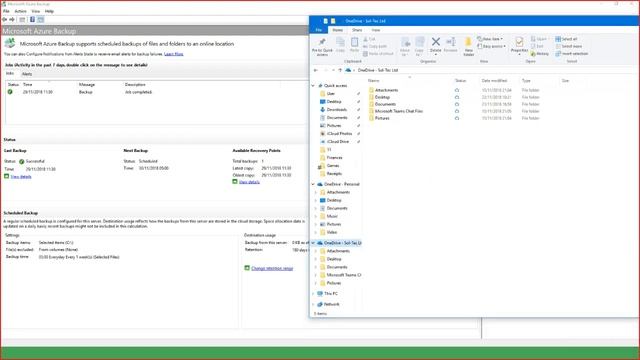Sort Explorer files by Name column
This screenshot has width=640, height=360.
click(x=373, y=81)
